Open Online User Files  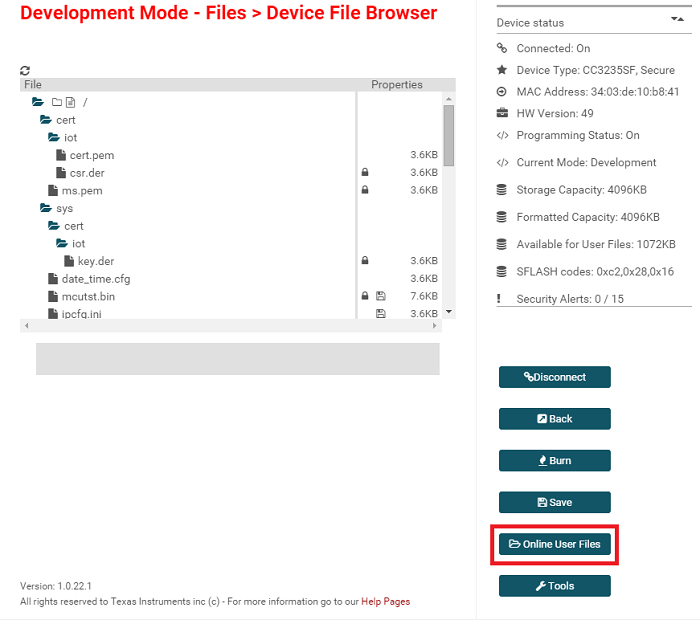point(554,544)
